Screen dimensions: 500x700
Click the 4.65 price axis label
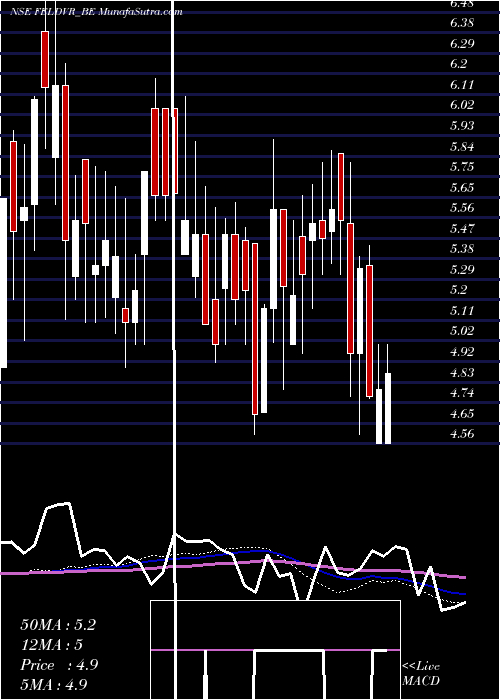point(462,413)
